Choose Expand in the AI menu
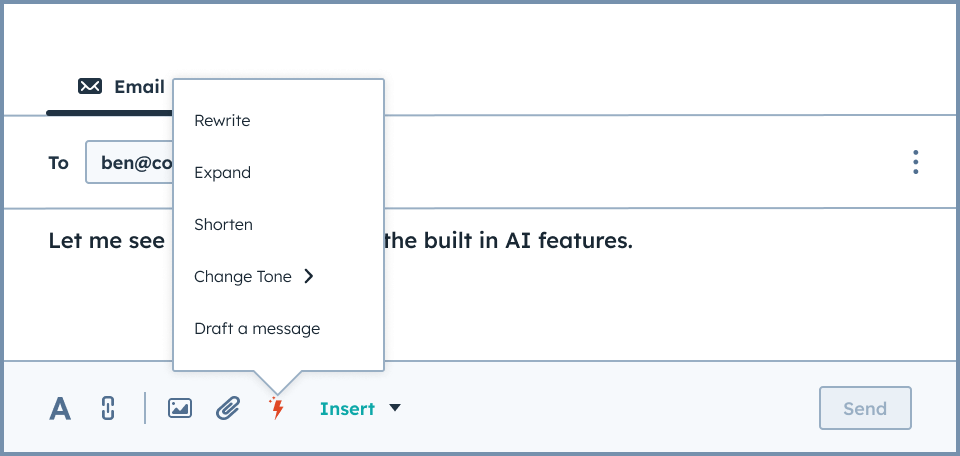Screen dimensions: 960x456 point(222,173)
